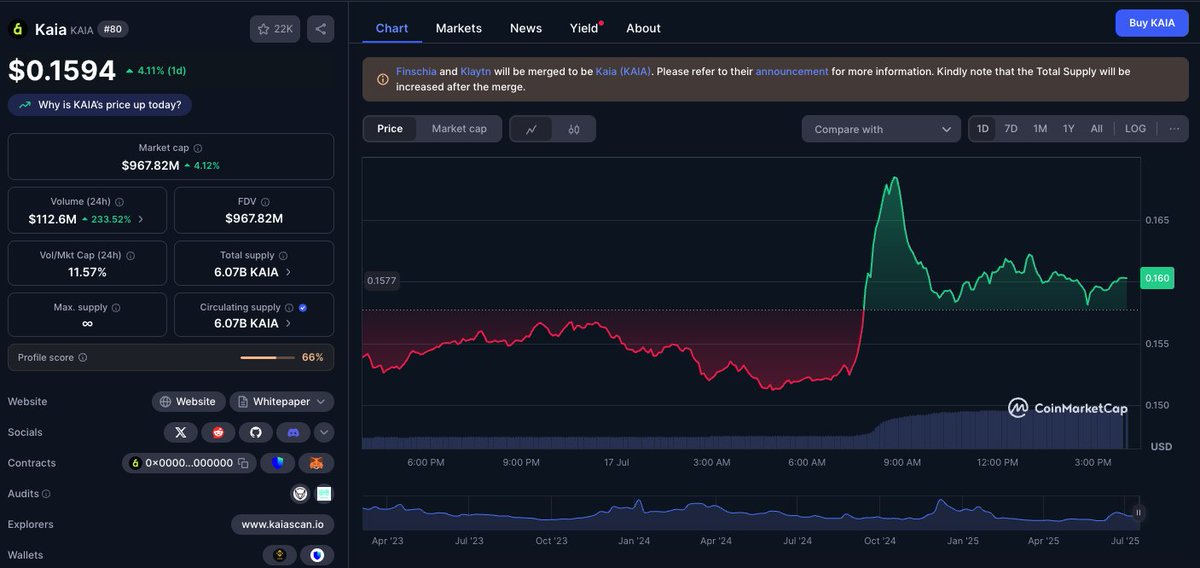Click the Profile score progress bar
The image size is (1200, 568).
266,357
